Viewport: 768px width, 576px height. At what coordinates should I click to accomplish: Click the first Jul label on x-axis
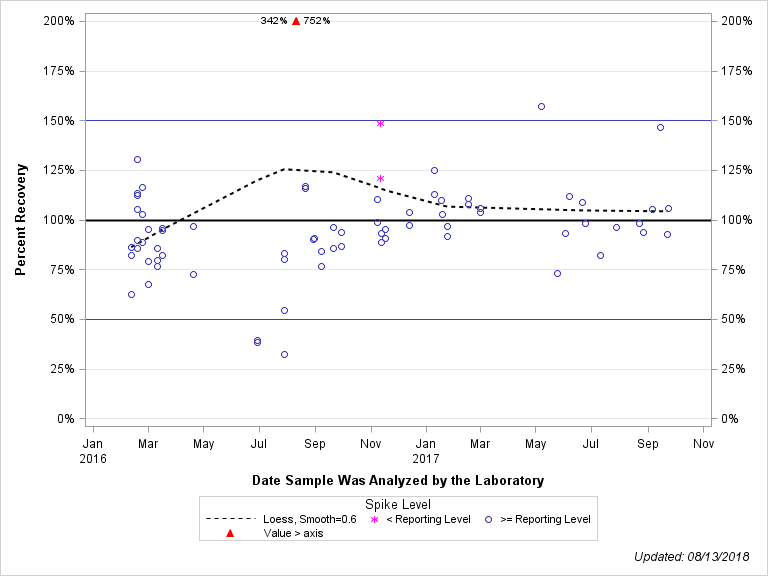click(259, 444)
